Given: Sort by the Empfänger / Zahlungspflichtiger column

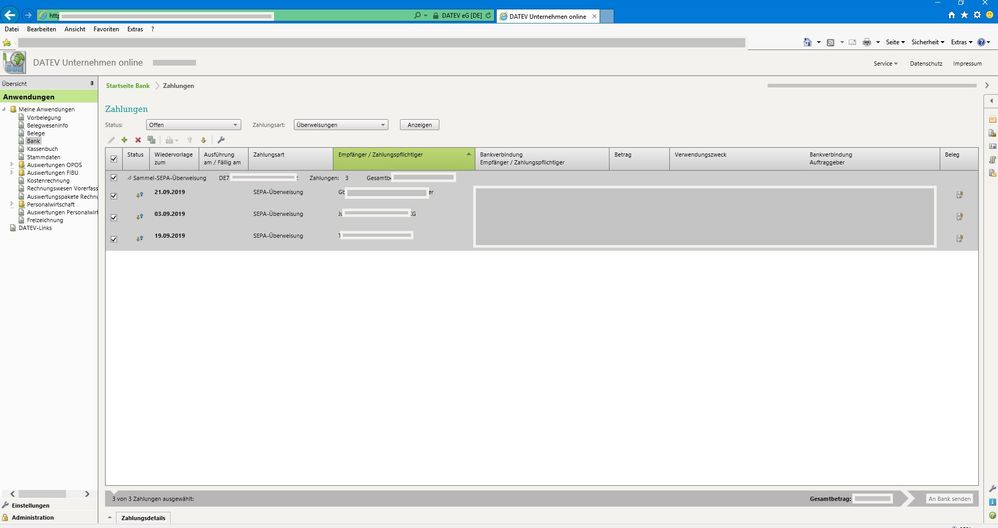Looking at the screenshot, I should pos(404,158).
